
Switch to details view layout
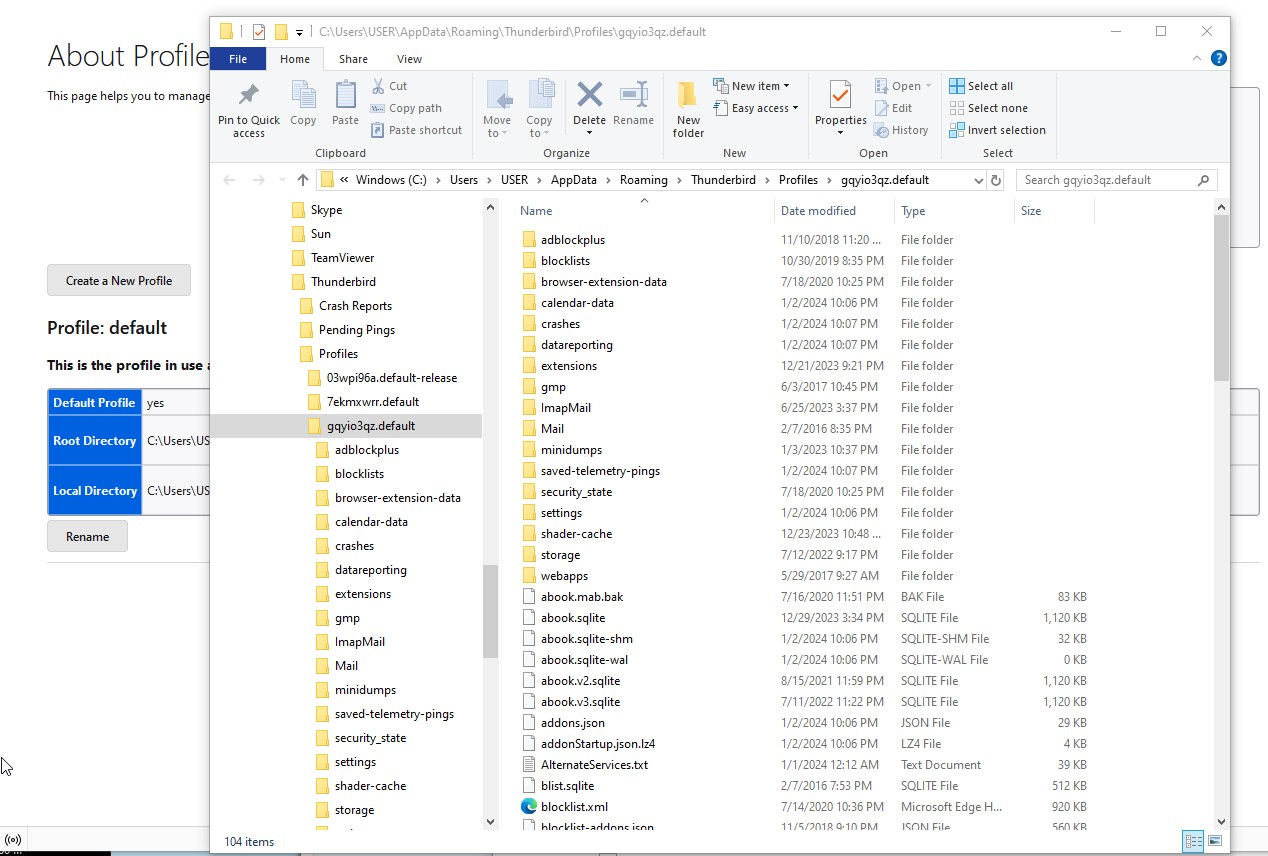[1193, 841]
